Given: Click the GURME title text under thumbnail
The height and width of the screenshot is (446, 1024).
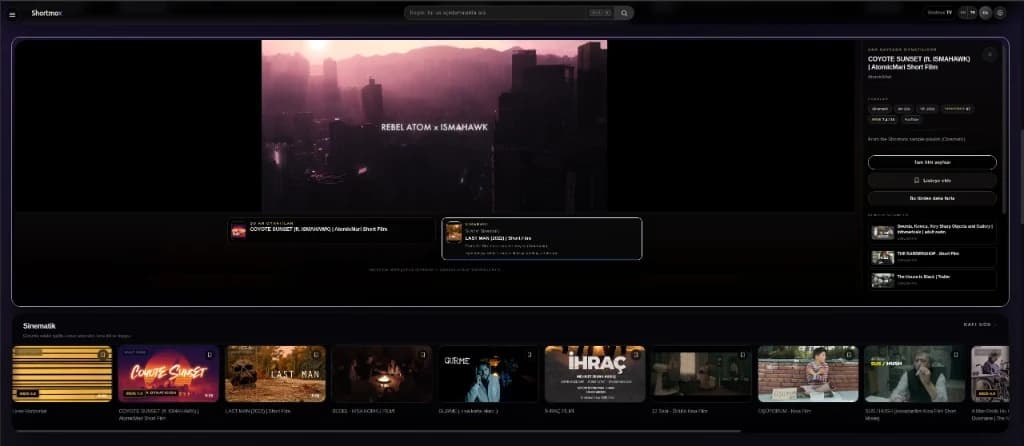Looking at the screenshot, I should (468, 411).
